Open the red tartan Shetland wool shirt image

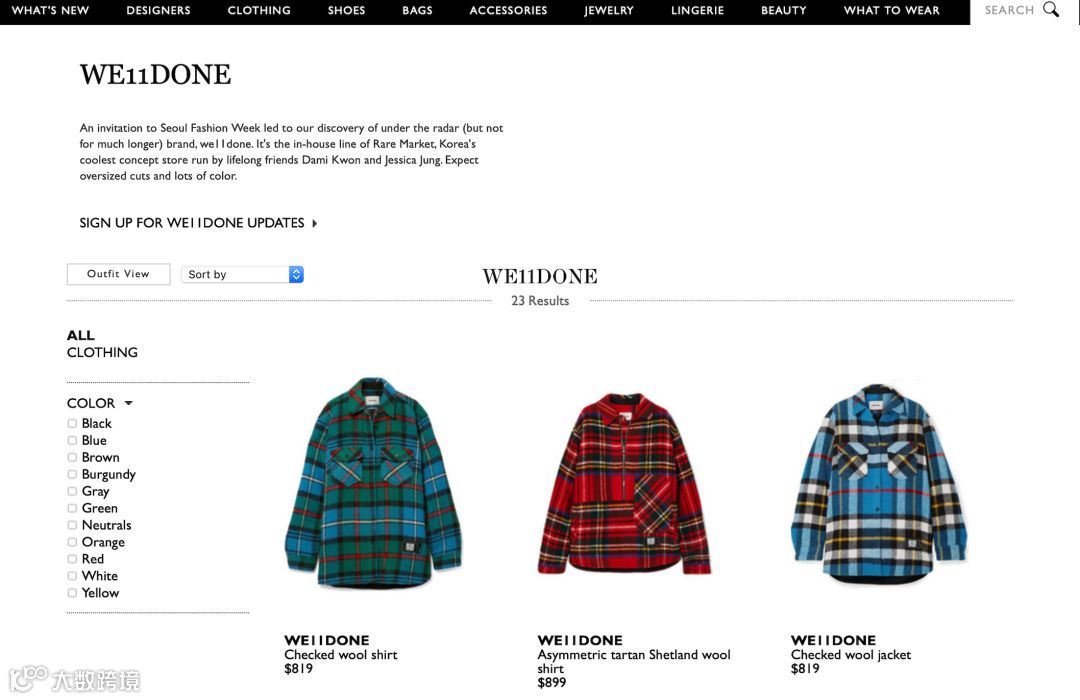coord(624,484)
